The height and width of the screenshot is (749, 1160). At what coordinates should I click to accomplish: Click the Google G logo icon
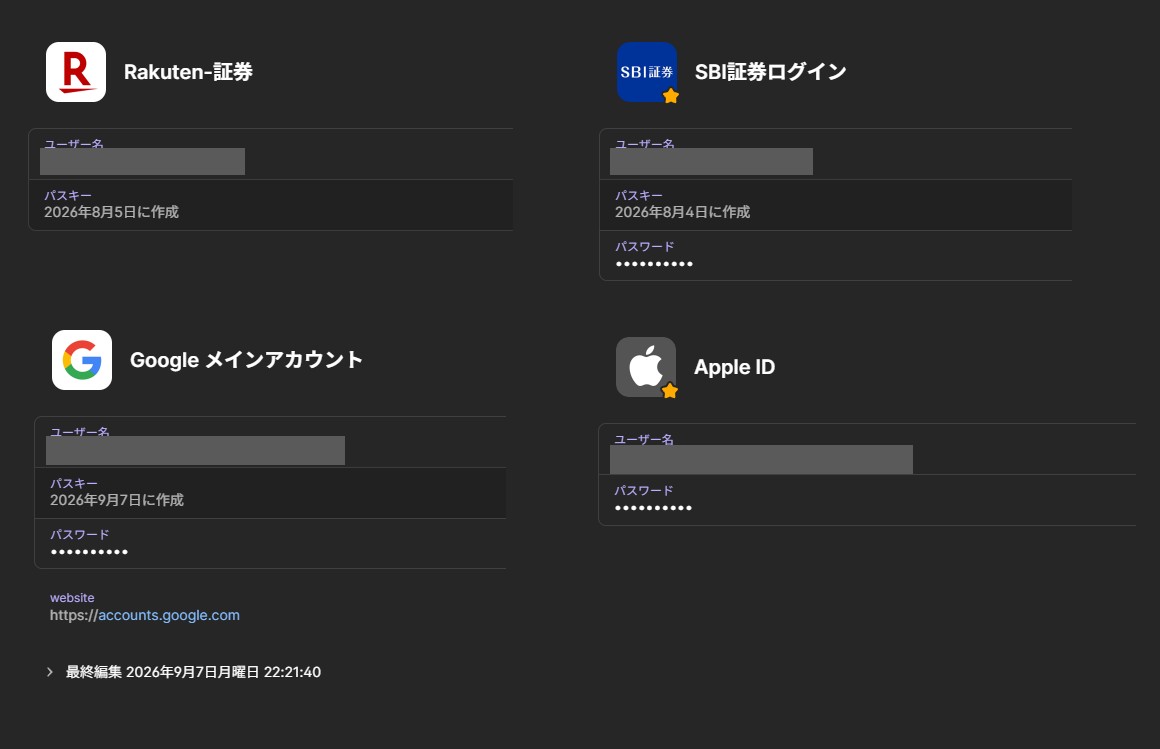point(81,360)
